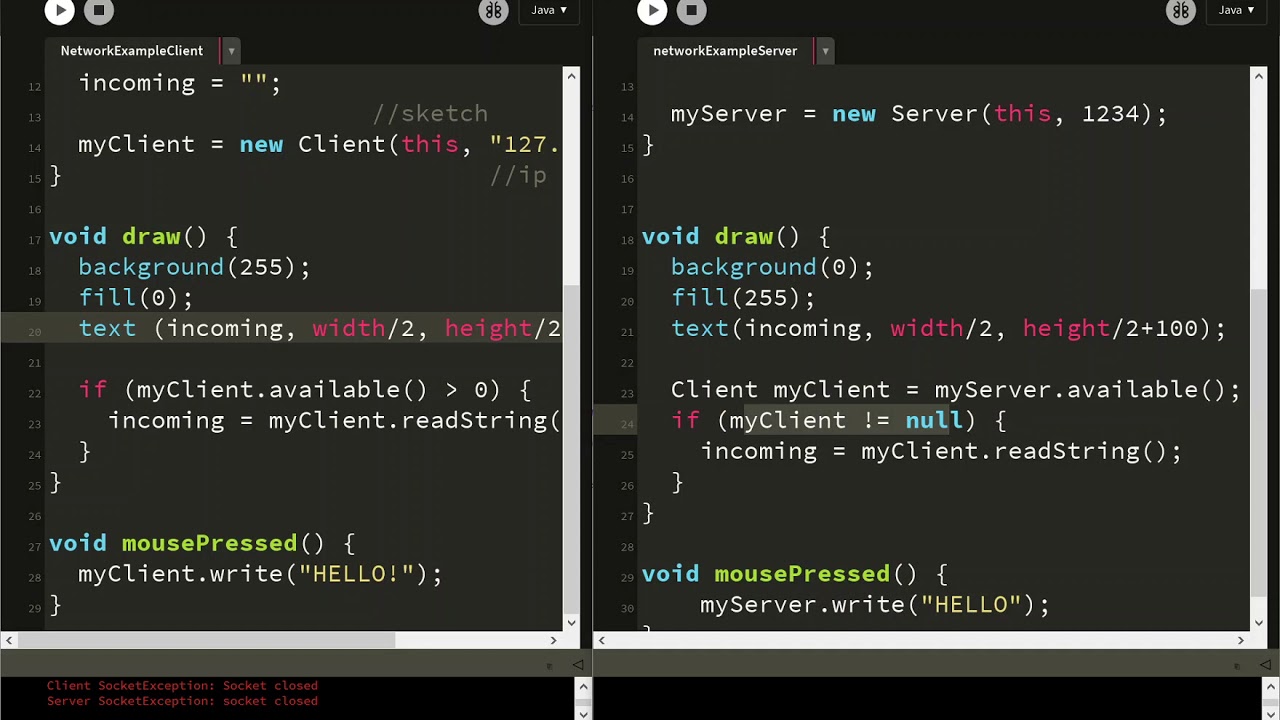Click 'Client myClient = myServer.available();' line
This screenshot has height=720, width=1280.
tap(955, 390)
